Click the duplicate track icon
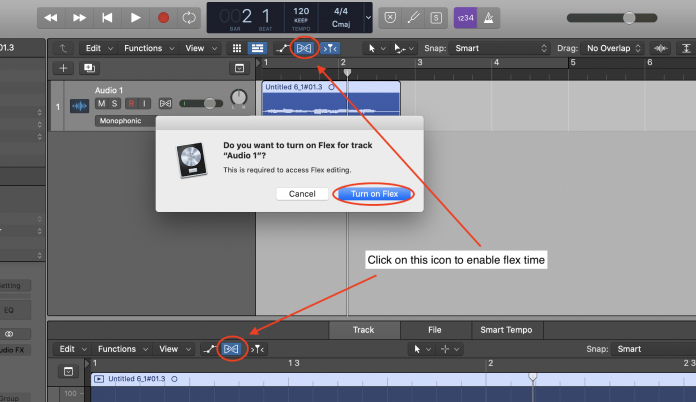This screenshot has width=696, height=402. 89,68
